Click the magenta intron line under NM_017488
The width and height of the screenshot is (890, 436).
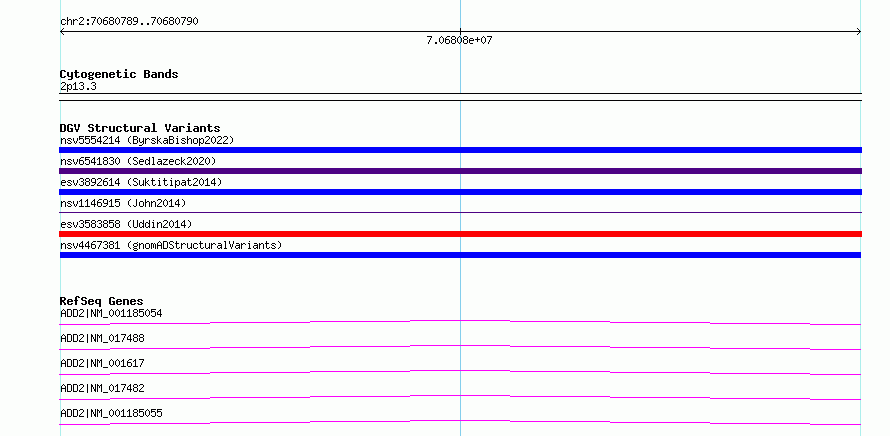460,347
